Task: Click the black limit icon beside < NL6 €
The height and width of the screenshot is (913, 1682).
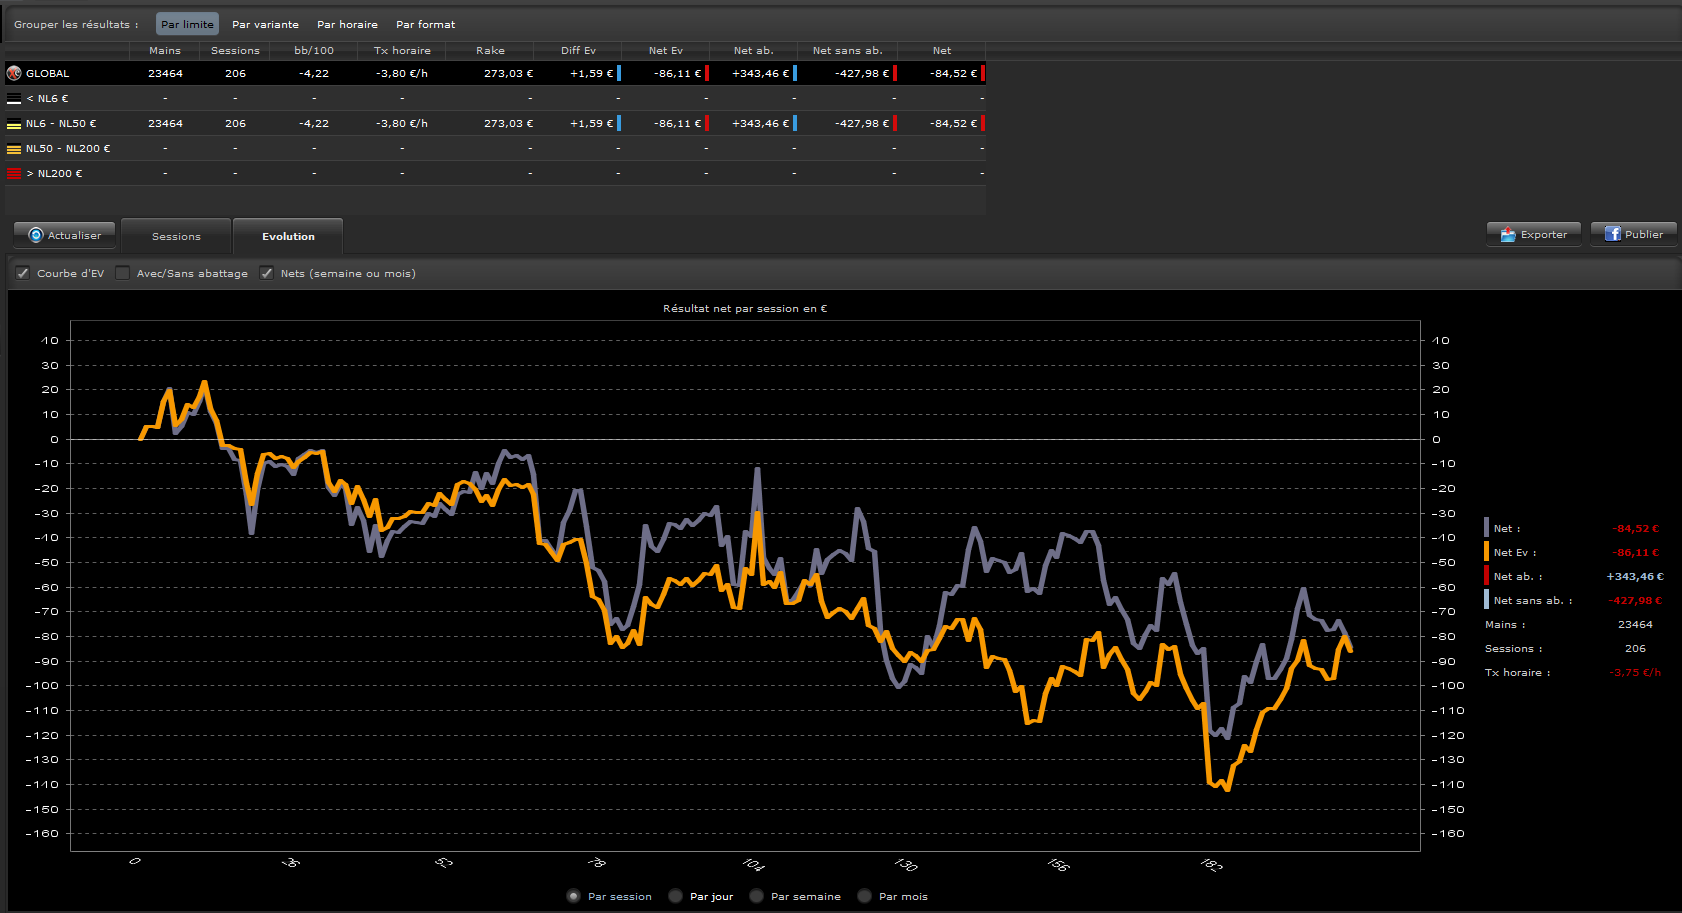Action: coord(14,99)
